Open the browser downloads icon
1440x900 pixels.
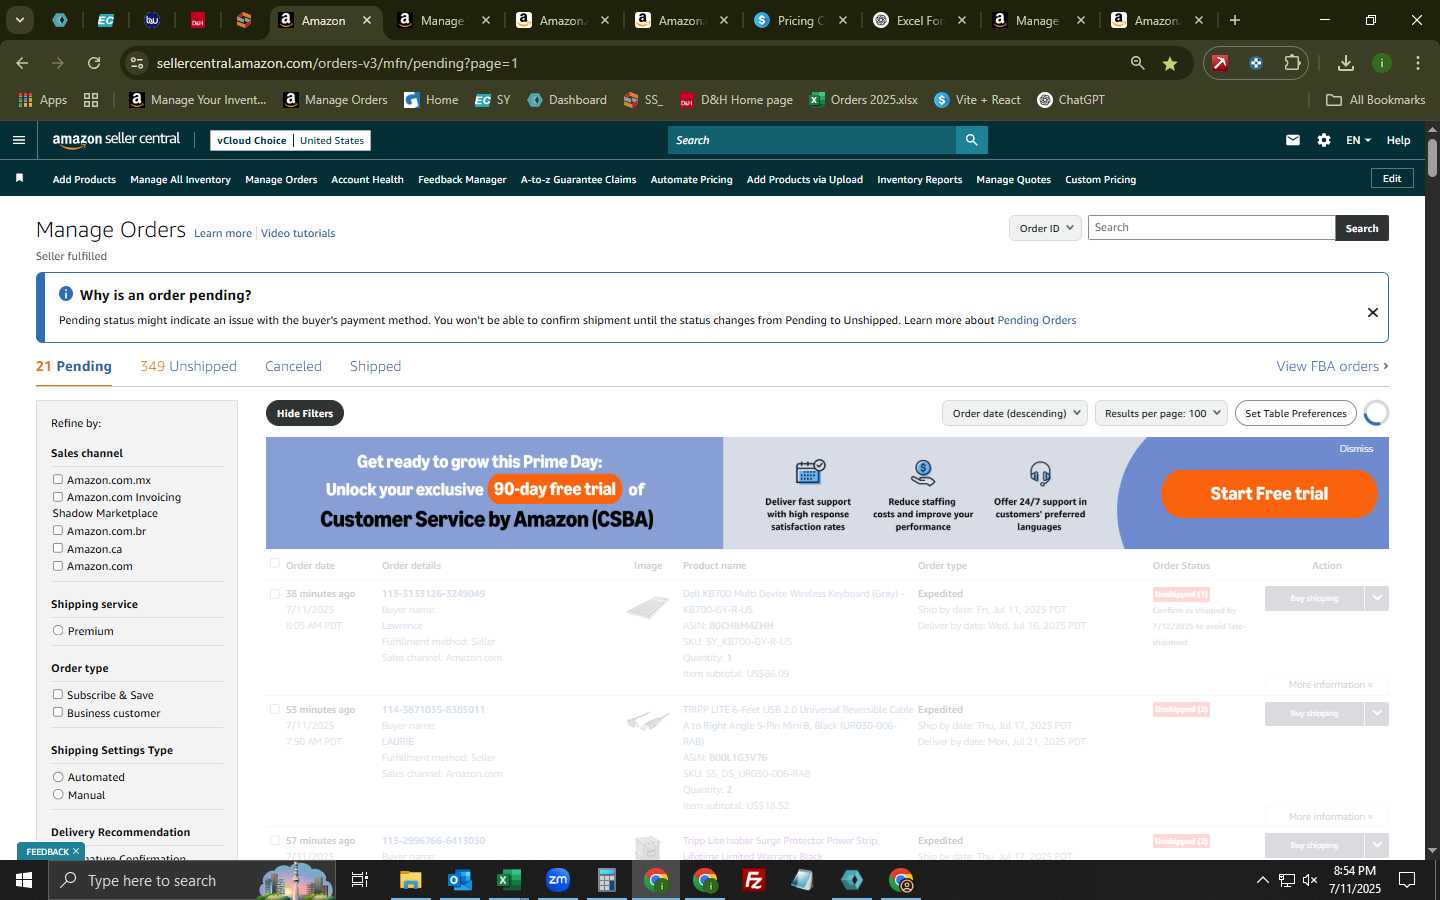(1346, 63)
